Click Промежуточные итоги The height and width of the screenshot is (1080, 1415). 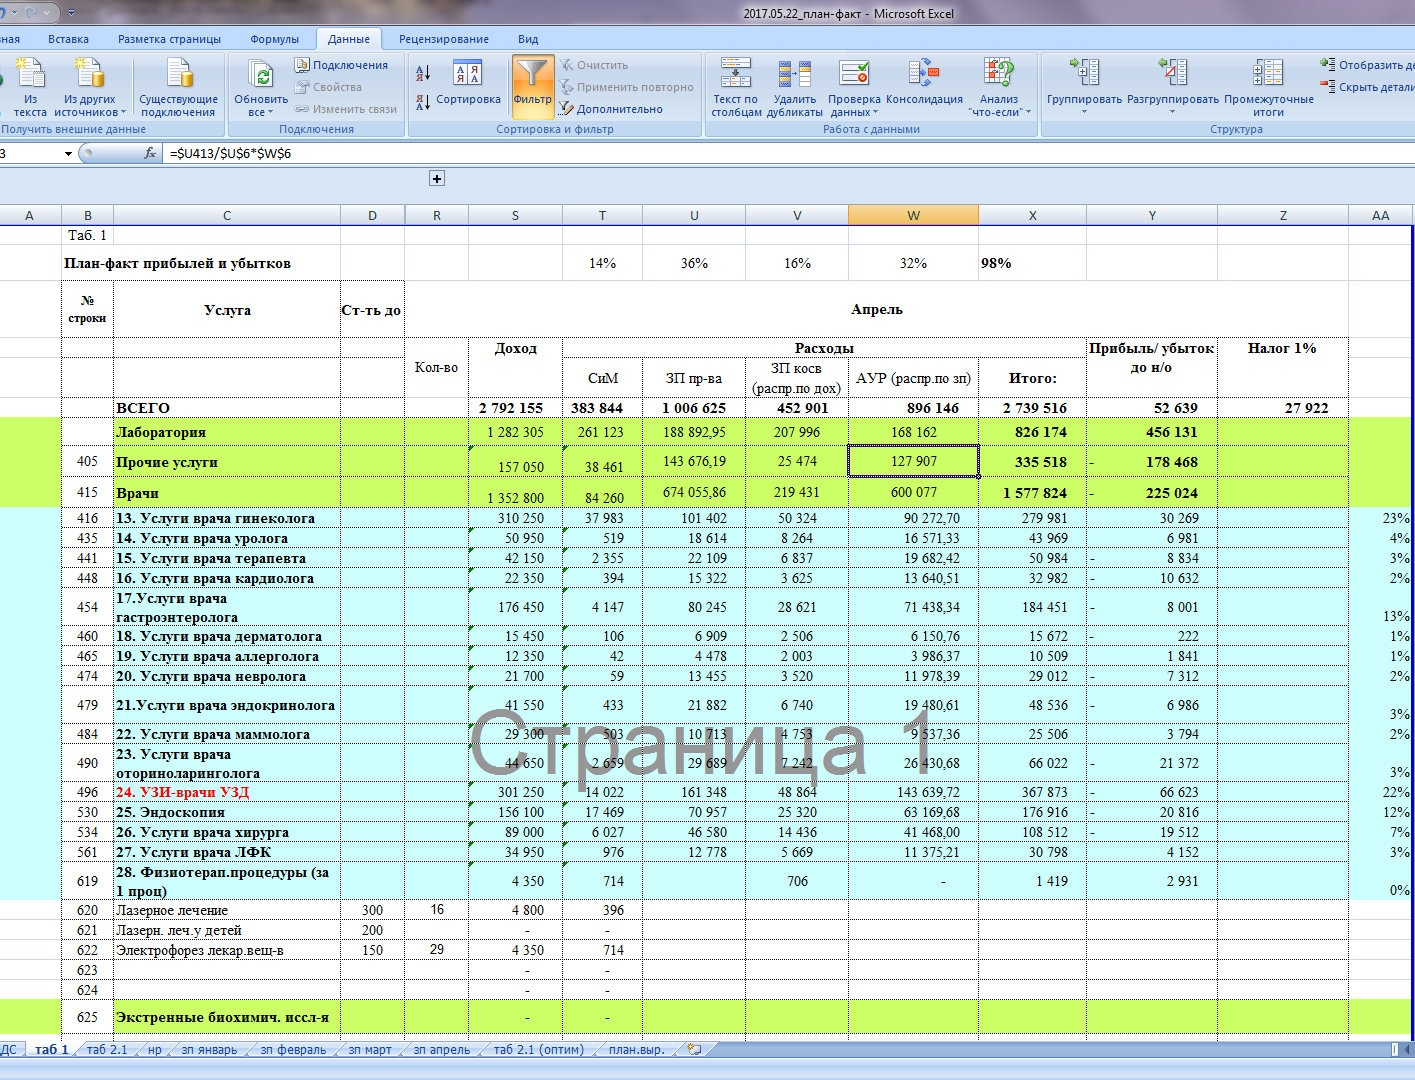point(1268,86)
